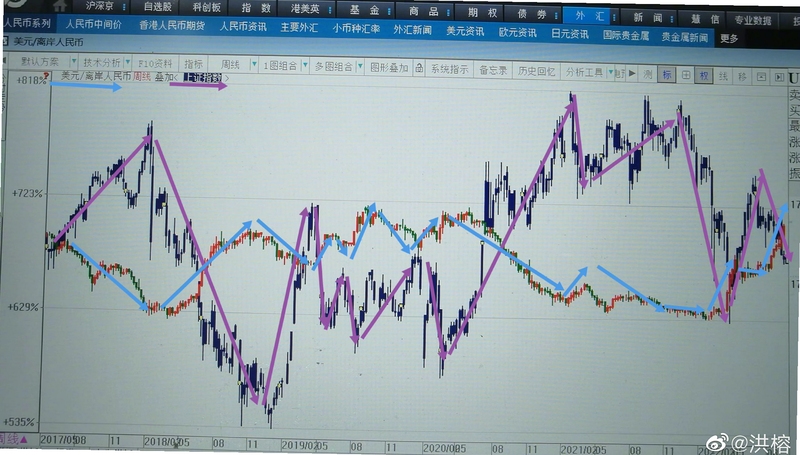
Task: Click the grid crosshair icon after 标
Action: [686, 75]
